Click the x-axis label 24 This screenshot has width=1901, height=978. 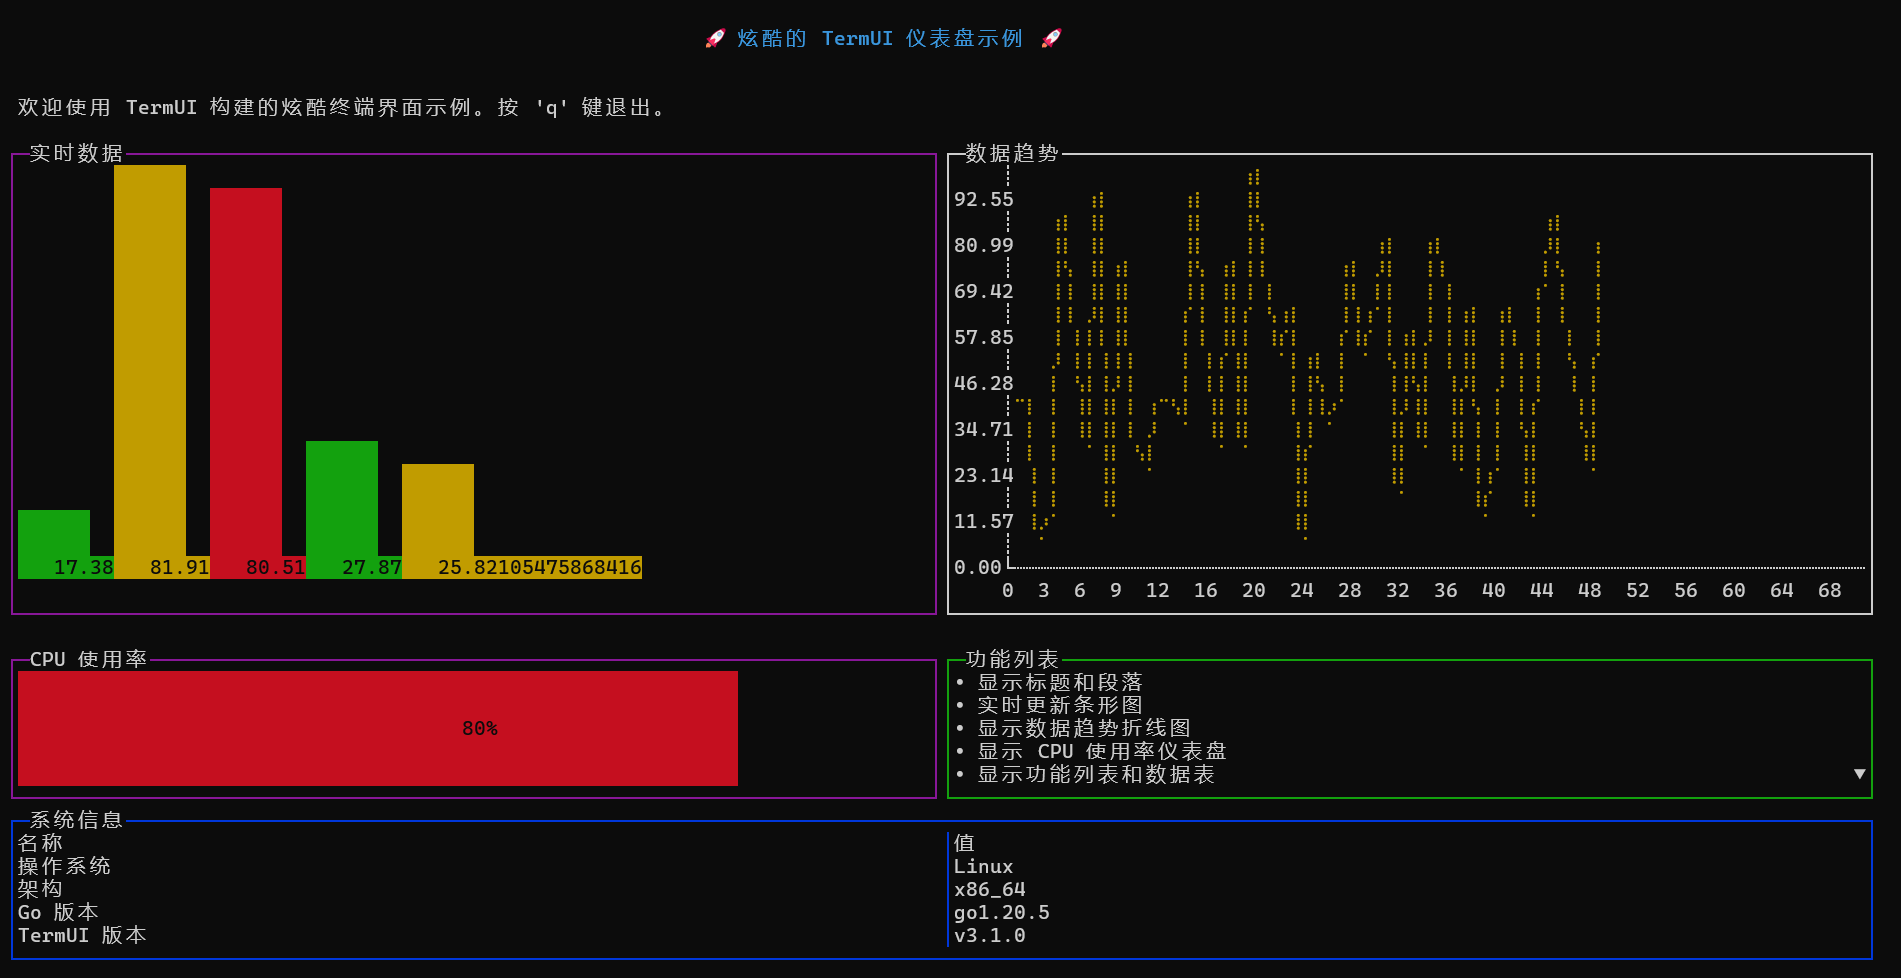1301,590
